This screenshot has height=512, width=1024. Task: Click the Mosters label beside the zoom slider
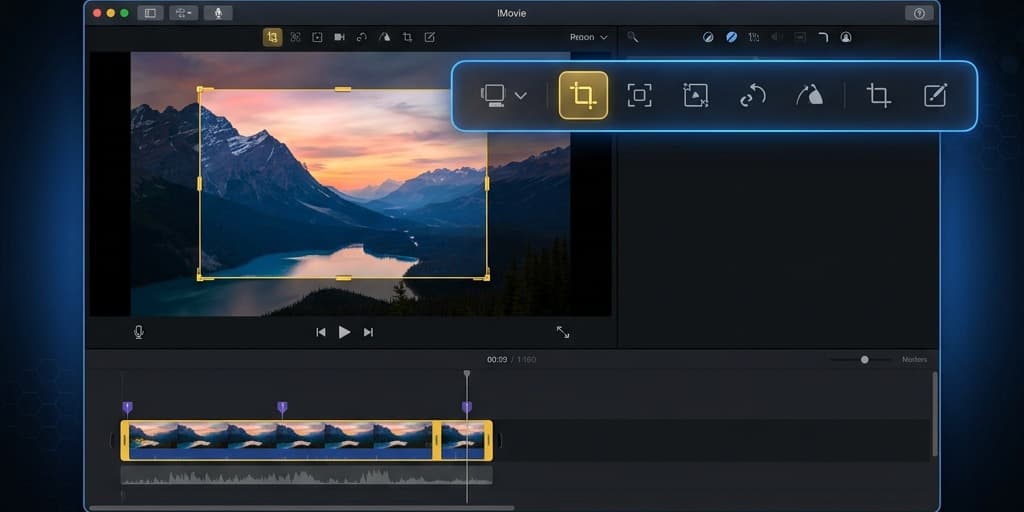click(x=914, y=360)
